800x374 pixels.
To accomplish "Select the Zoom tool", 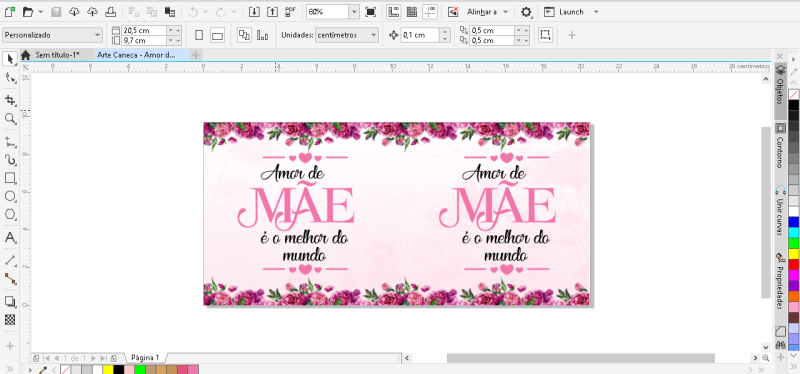I will 10,119.
